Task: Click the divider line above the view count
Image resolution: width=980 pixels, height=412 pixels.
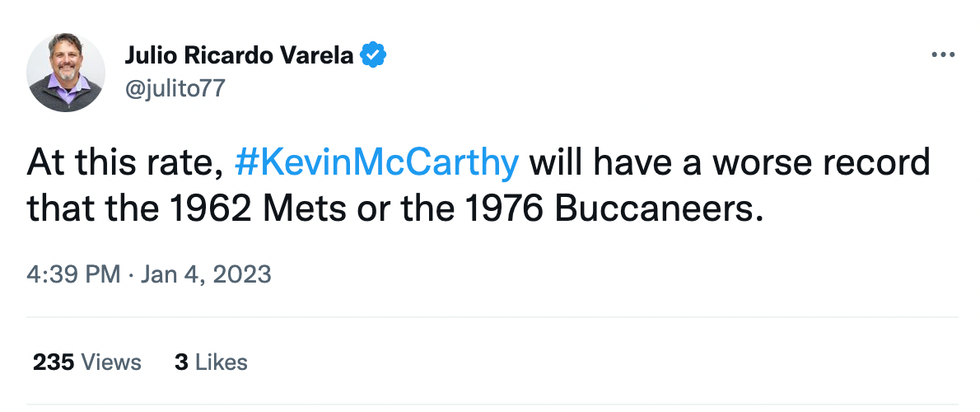Action: click(x=490, y=318)
